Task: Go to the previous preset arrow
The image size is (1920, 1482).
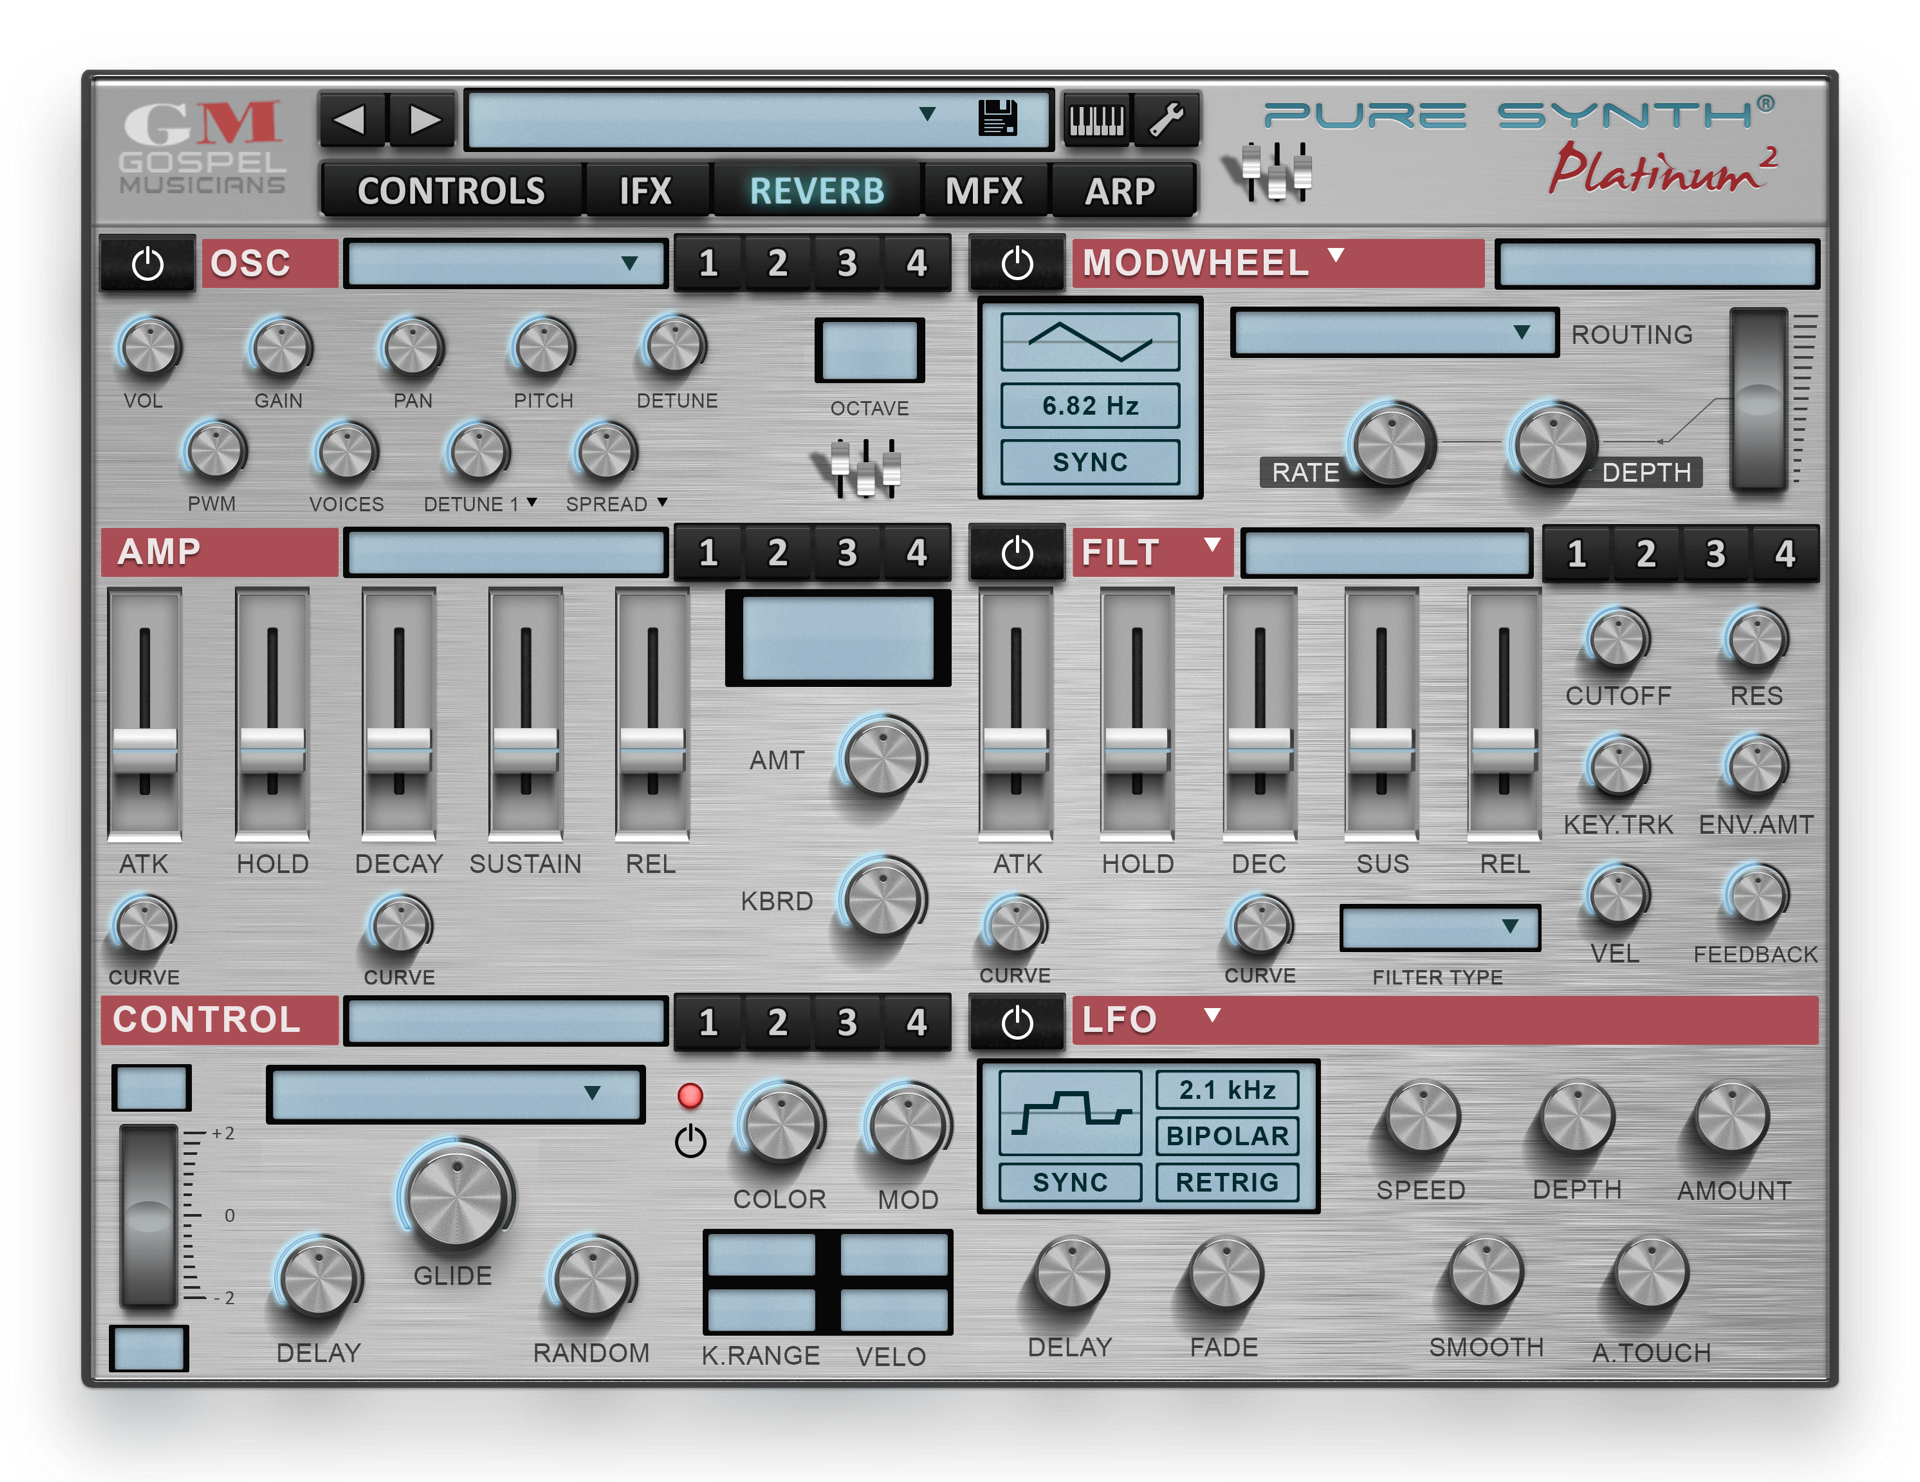Action: click(351, 118)
